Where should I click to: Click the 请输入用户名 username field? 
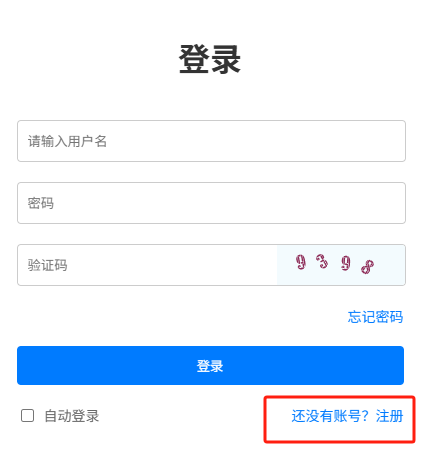211,141
